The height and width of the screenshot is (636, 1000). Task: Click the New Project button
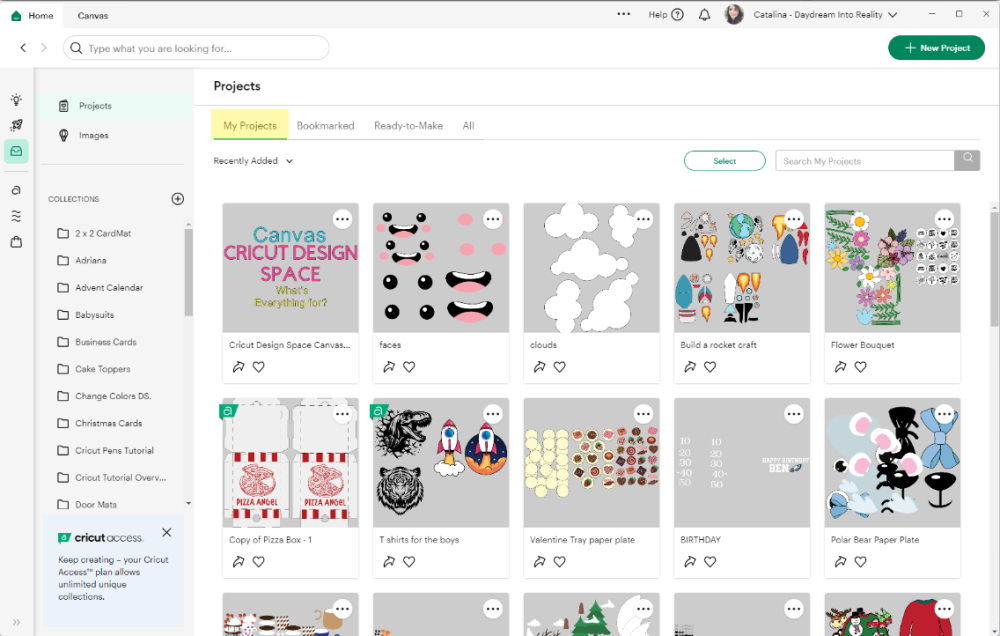tap(936, 48)
